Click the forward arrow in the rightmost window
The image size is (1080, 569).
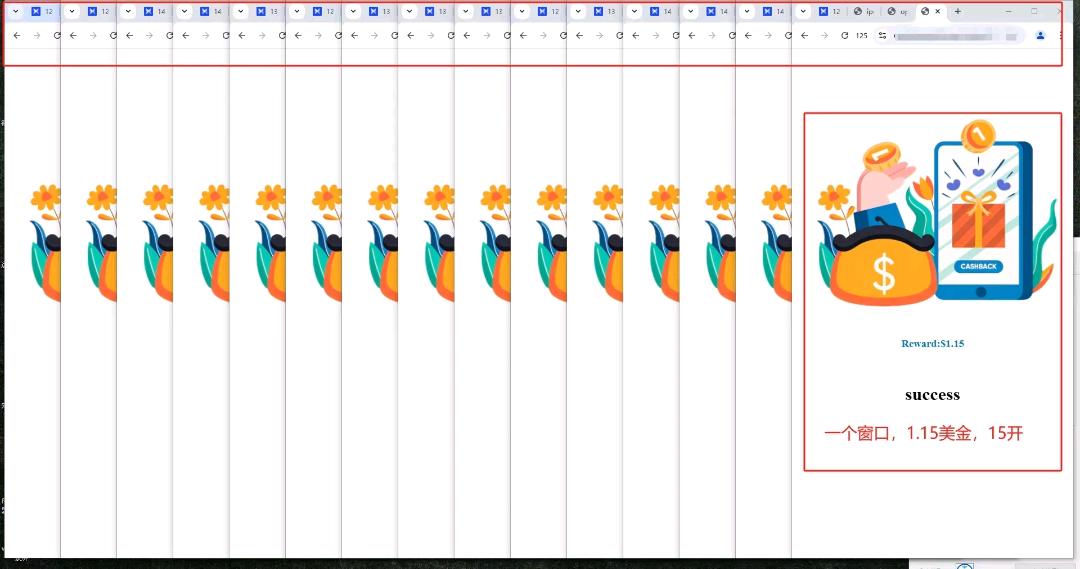click(824, 35)
